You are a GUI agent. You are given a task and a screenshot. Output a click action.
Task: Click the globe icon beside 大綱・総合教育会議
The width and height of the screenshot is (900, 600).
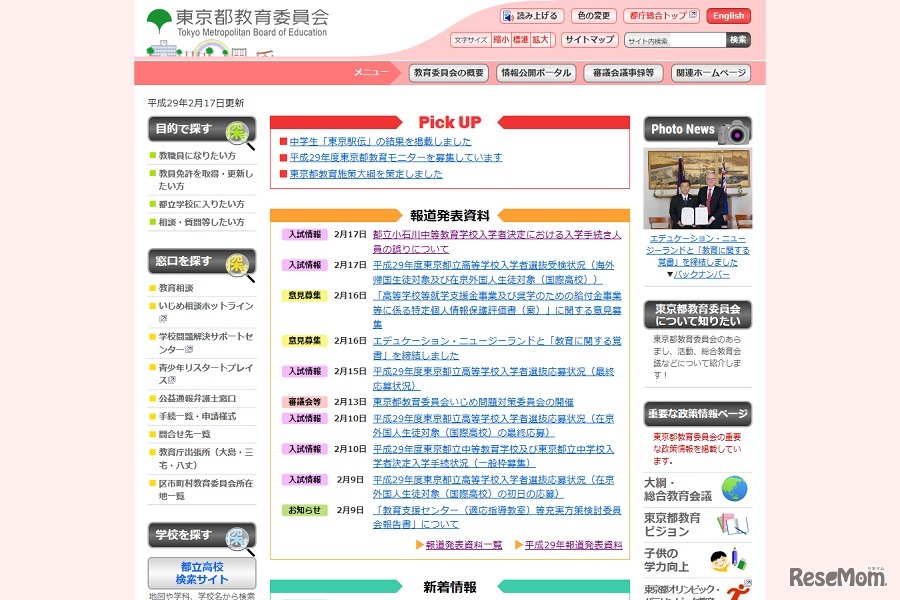[735, 489]
